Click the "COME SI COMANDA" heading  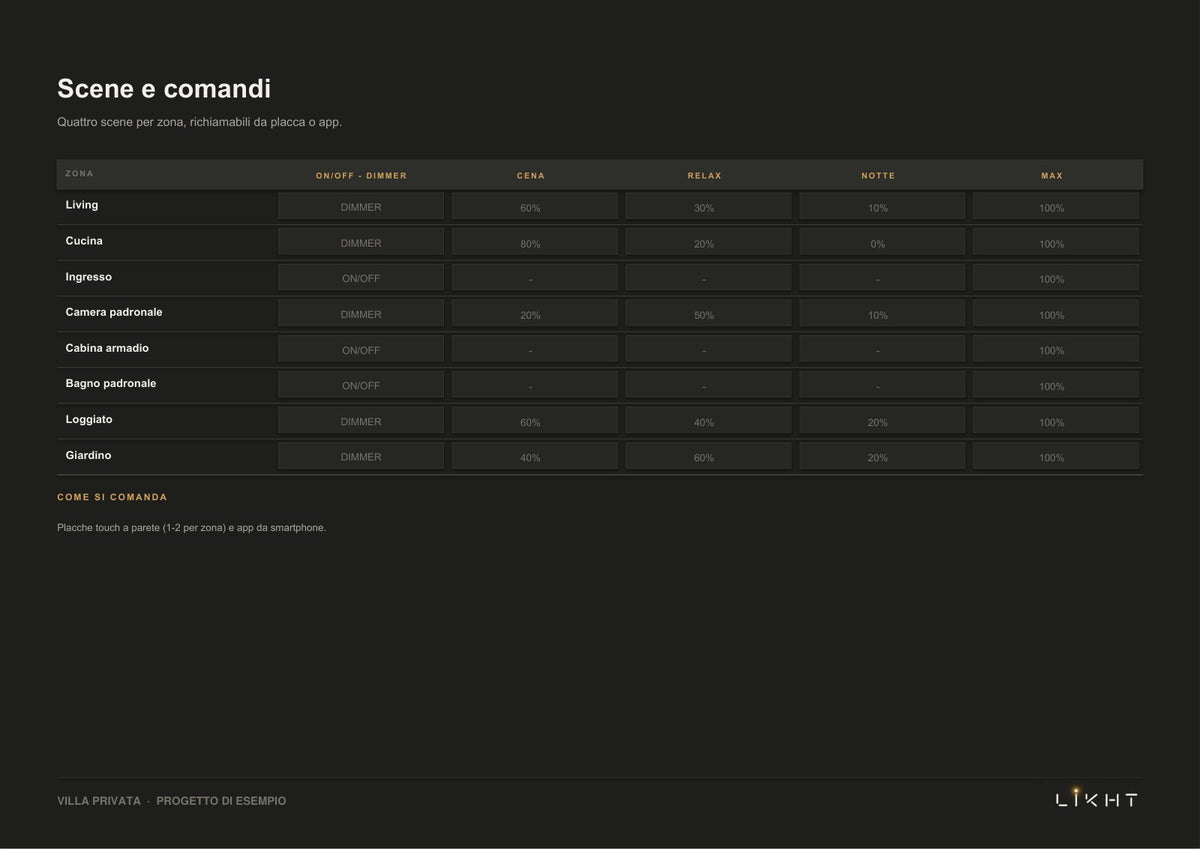coord(112,497)
